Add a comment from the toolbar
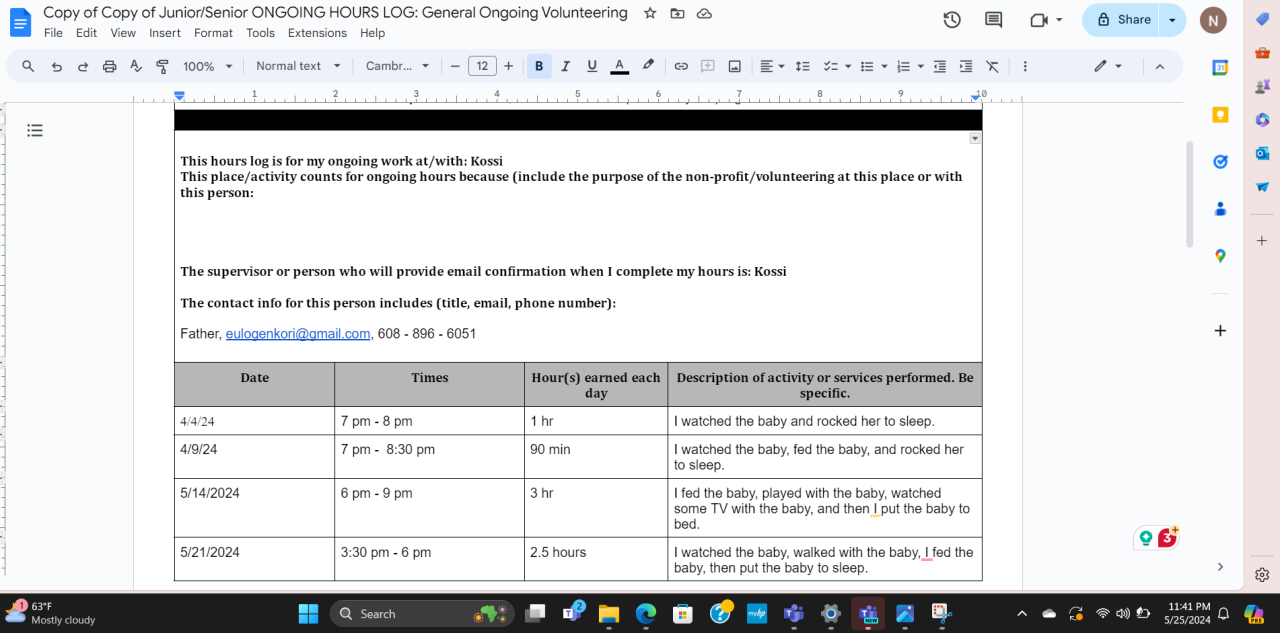This screenshot has height=633, width=1280. tap(708, 66)
